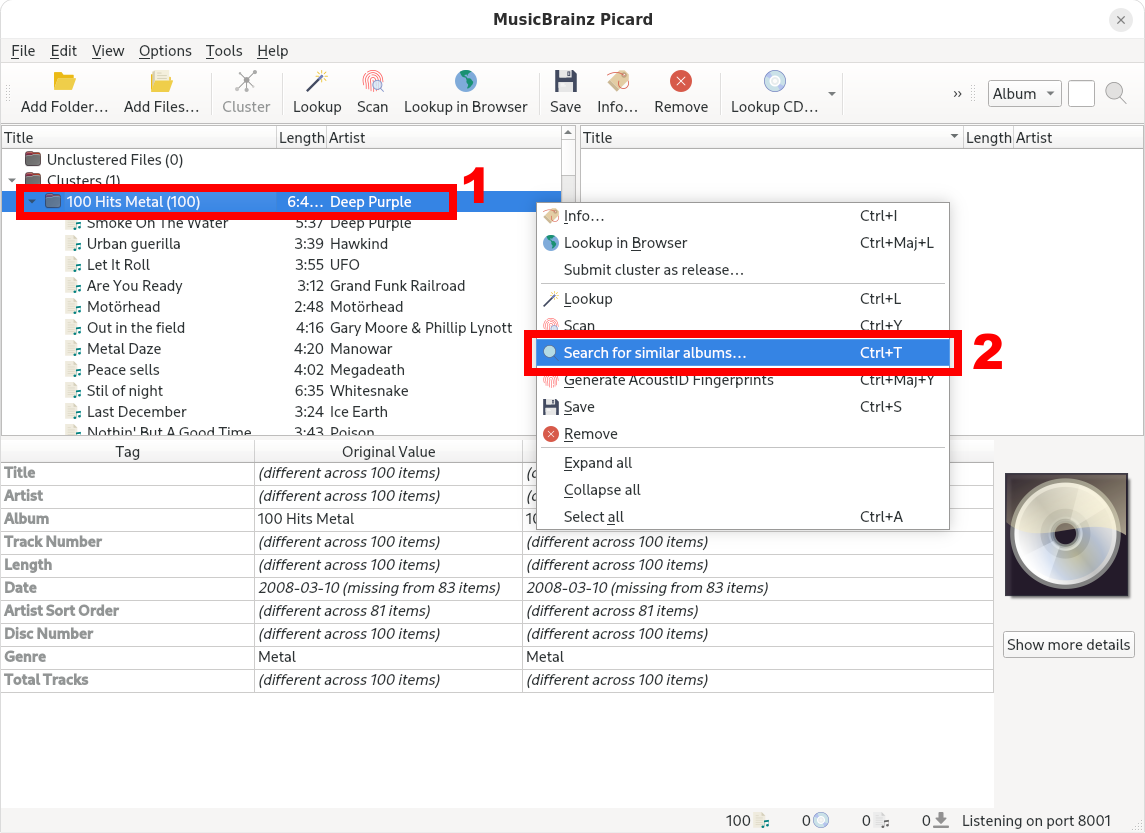Image resolution: width=1145 pixels, height=833 pixels.
Task: Open the toolbar Info tag icon
Action: [617, 83]
